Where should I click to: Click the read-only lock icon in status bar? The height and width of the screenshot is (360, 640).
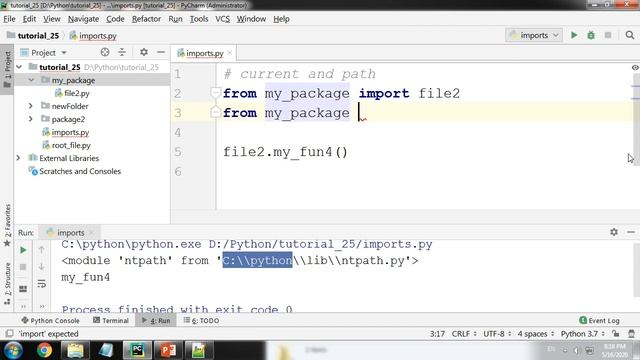coord(615,333)
